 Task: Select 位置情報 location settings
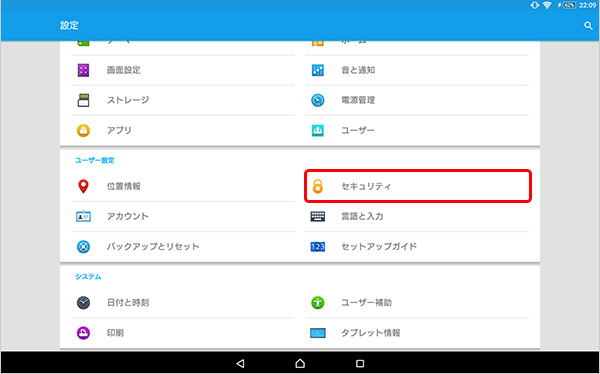183,186
